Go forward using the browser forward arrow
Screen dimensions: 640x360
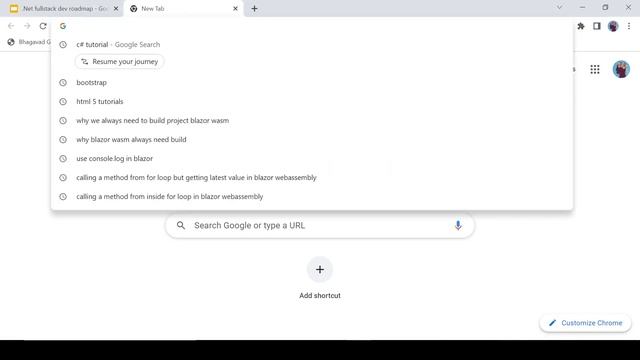27,26
